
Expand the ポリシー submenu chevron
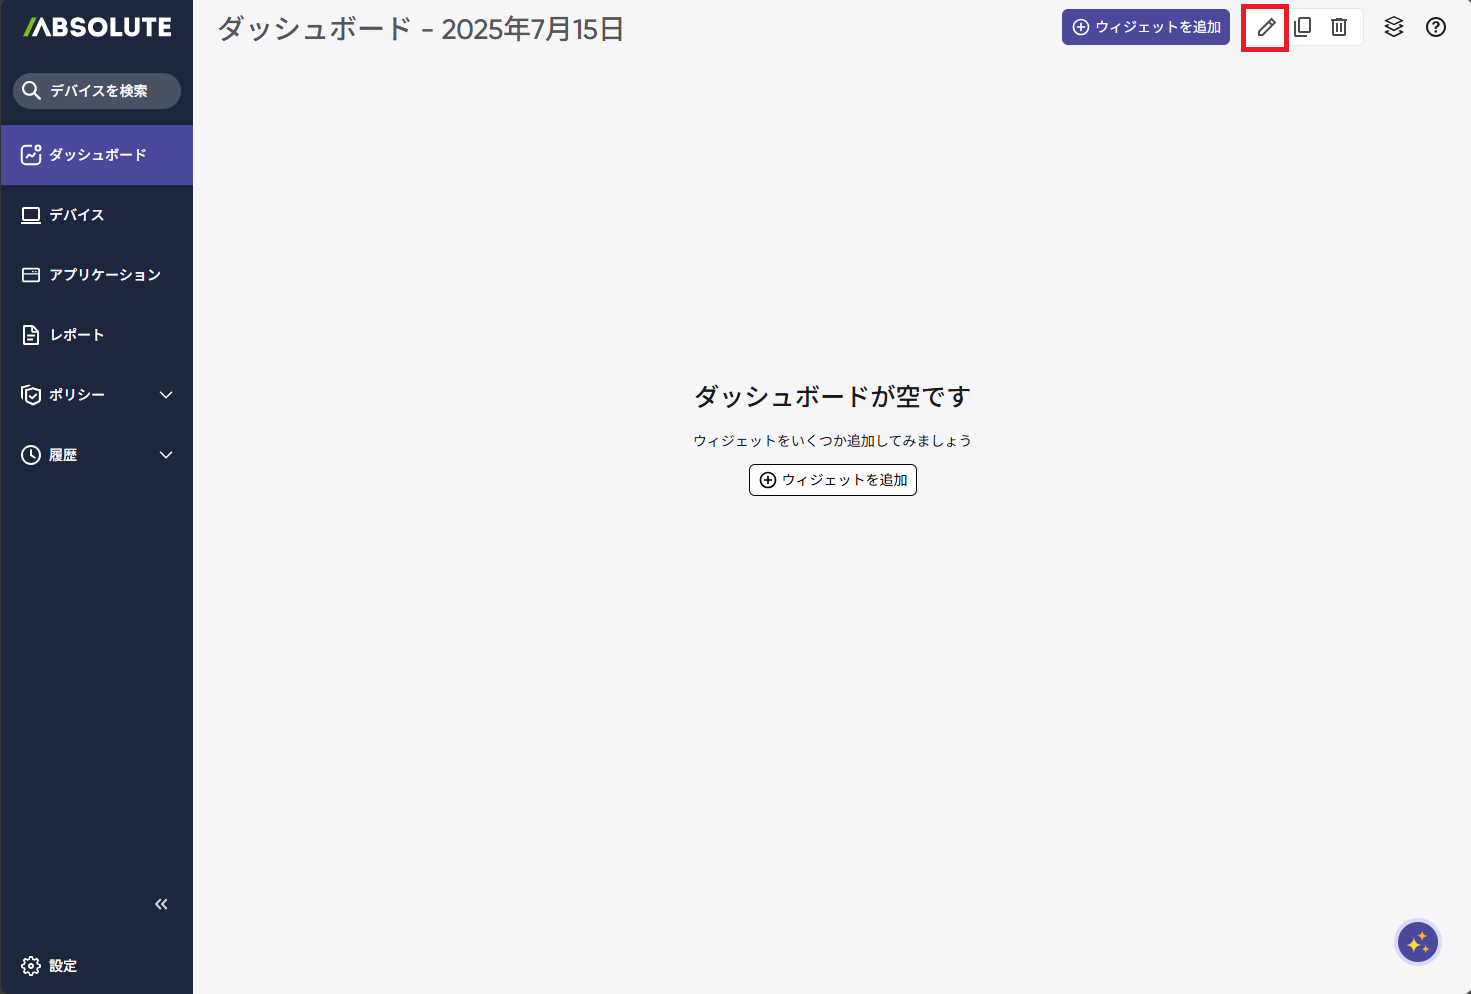[x=166, y=395]
